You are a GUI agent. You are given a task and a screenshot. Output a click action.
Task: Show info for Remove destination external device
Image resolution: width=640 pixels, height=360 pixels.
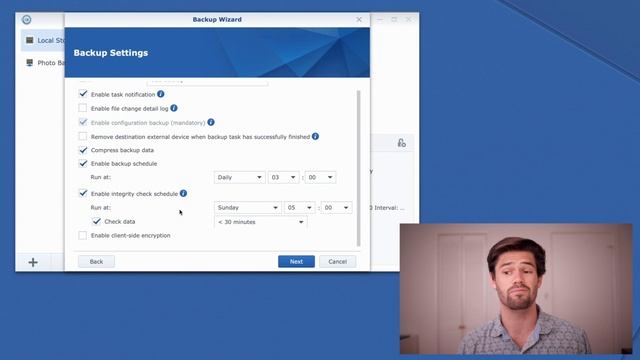point(316,136)
